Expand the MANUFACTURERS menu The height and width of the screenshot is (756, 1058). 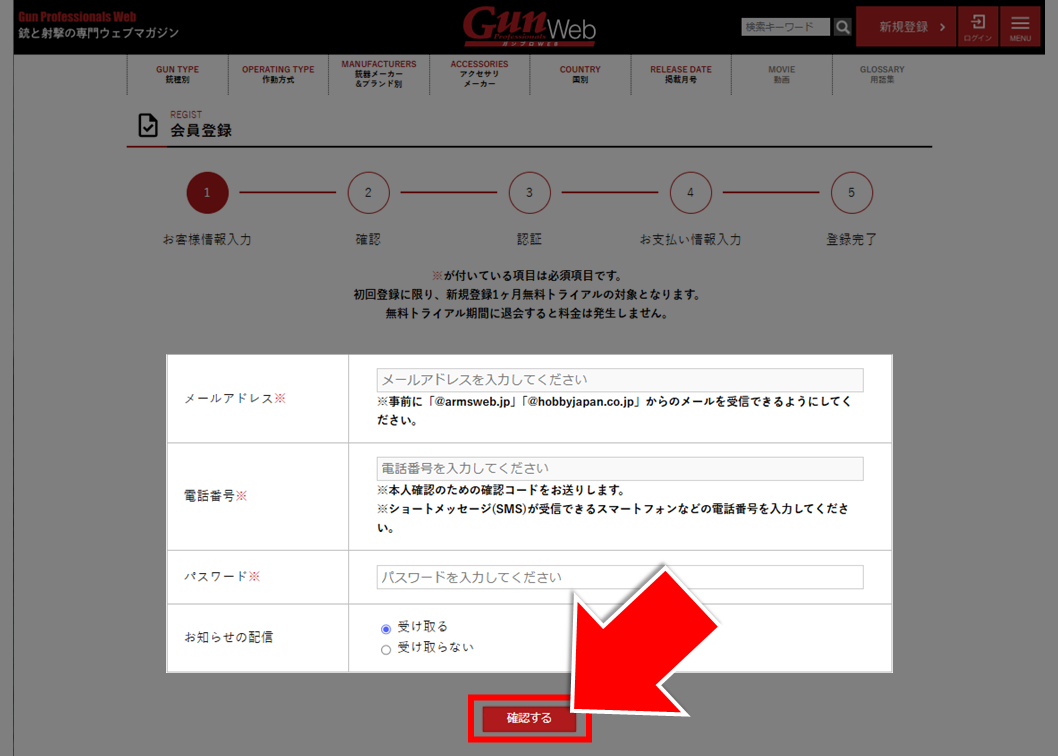click(x=378, y=75)
